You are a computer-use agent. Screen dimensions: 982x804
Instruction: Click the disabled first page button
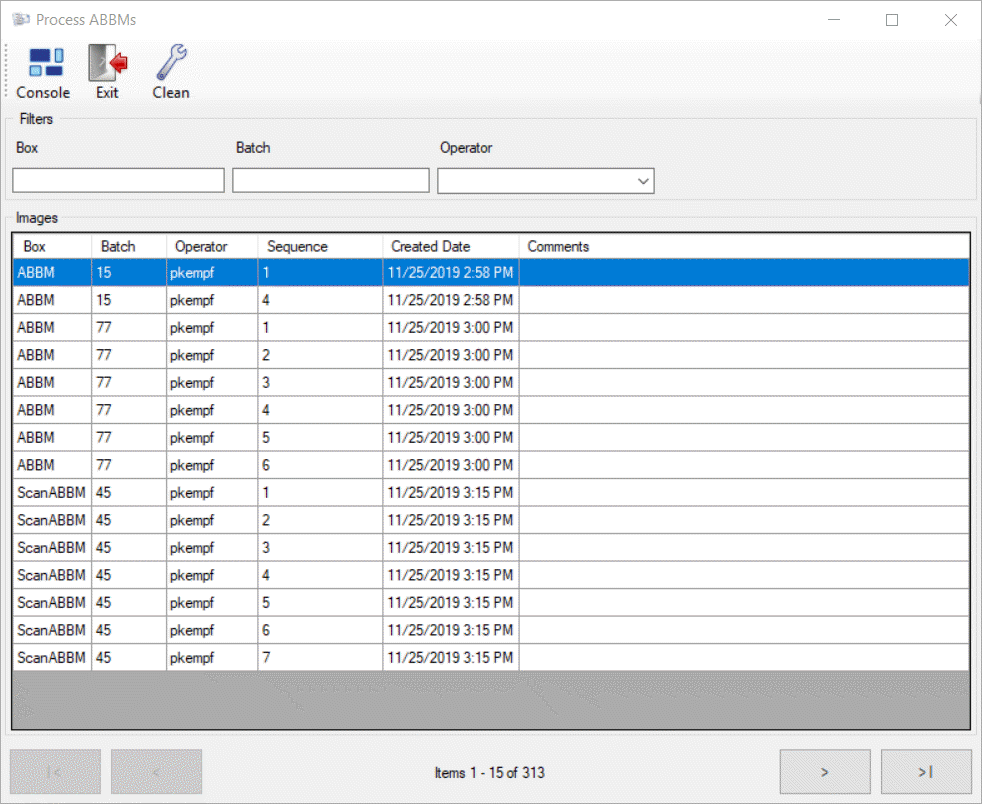[55, 772]
